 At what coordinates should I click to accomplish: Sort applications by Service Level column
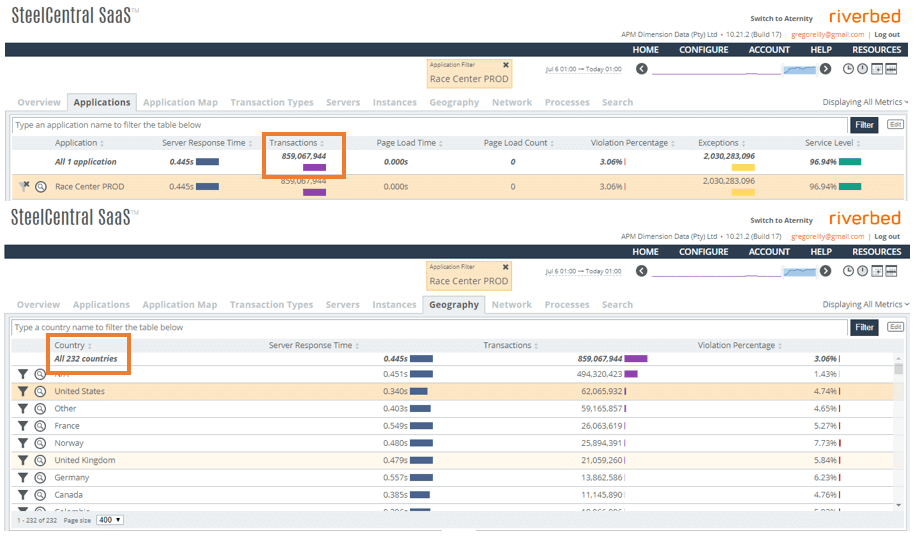(x=832, y=143)
